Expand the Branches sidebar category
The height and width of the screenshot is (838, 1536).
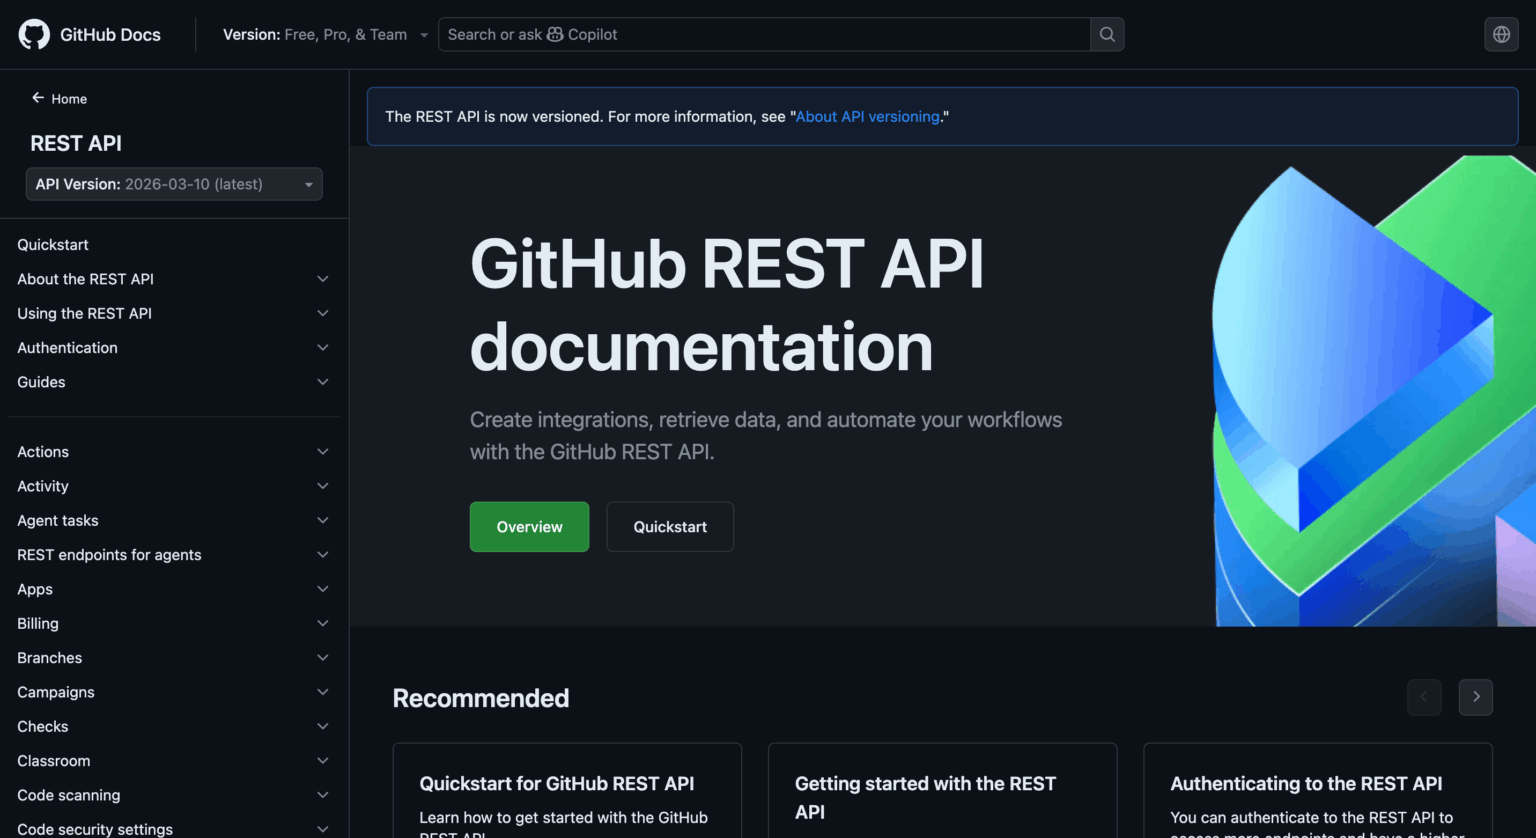click(174, 658)
